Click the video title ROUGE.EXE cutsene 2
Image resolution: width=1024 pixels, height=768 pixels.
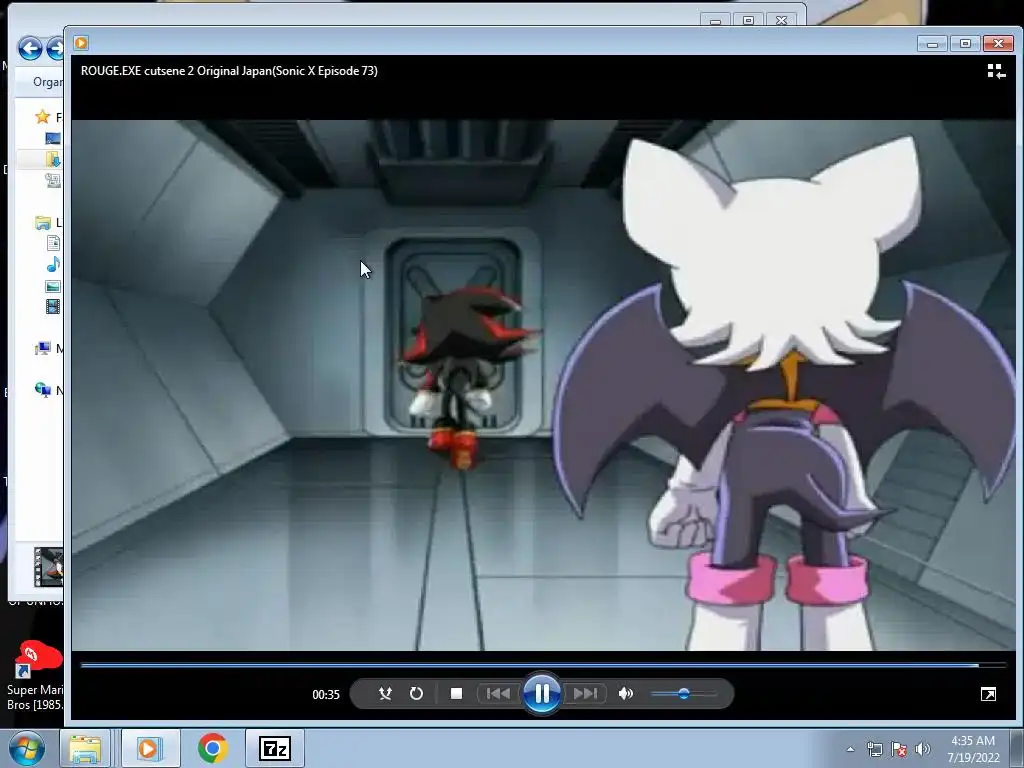click(229, 71)
